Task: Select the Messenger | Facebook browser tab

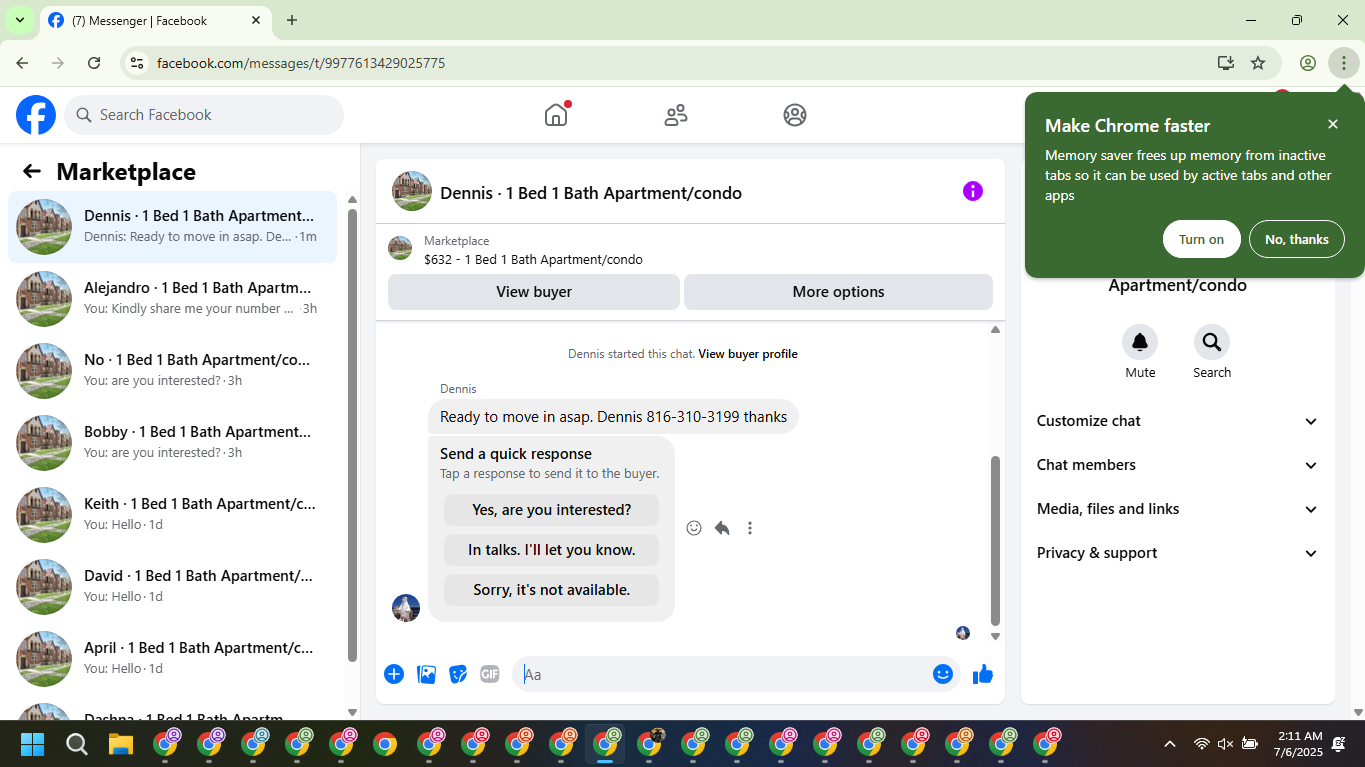Action: coord(155,20)
